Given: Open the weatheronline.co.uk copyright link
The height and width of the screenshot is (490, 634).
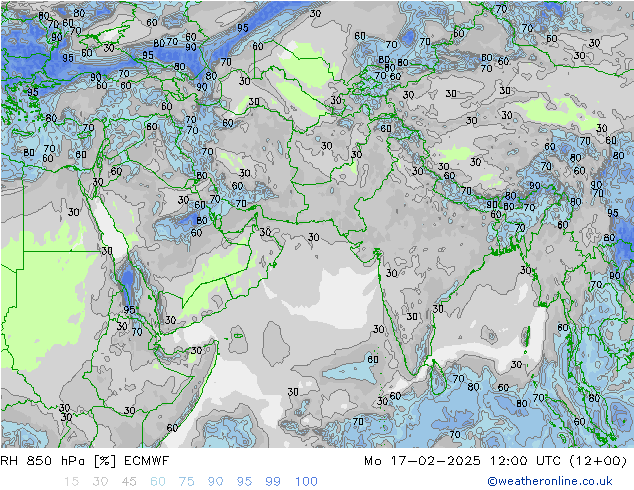Looking at the screenshot, I should 549,481.
